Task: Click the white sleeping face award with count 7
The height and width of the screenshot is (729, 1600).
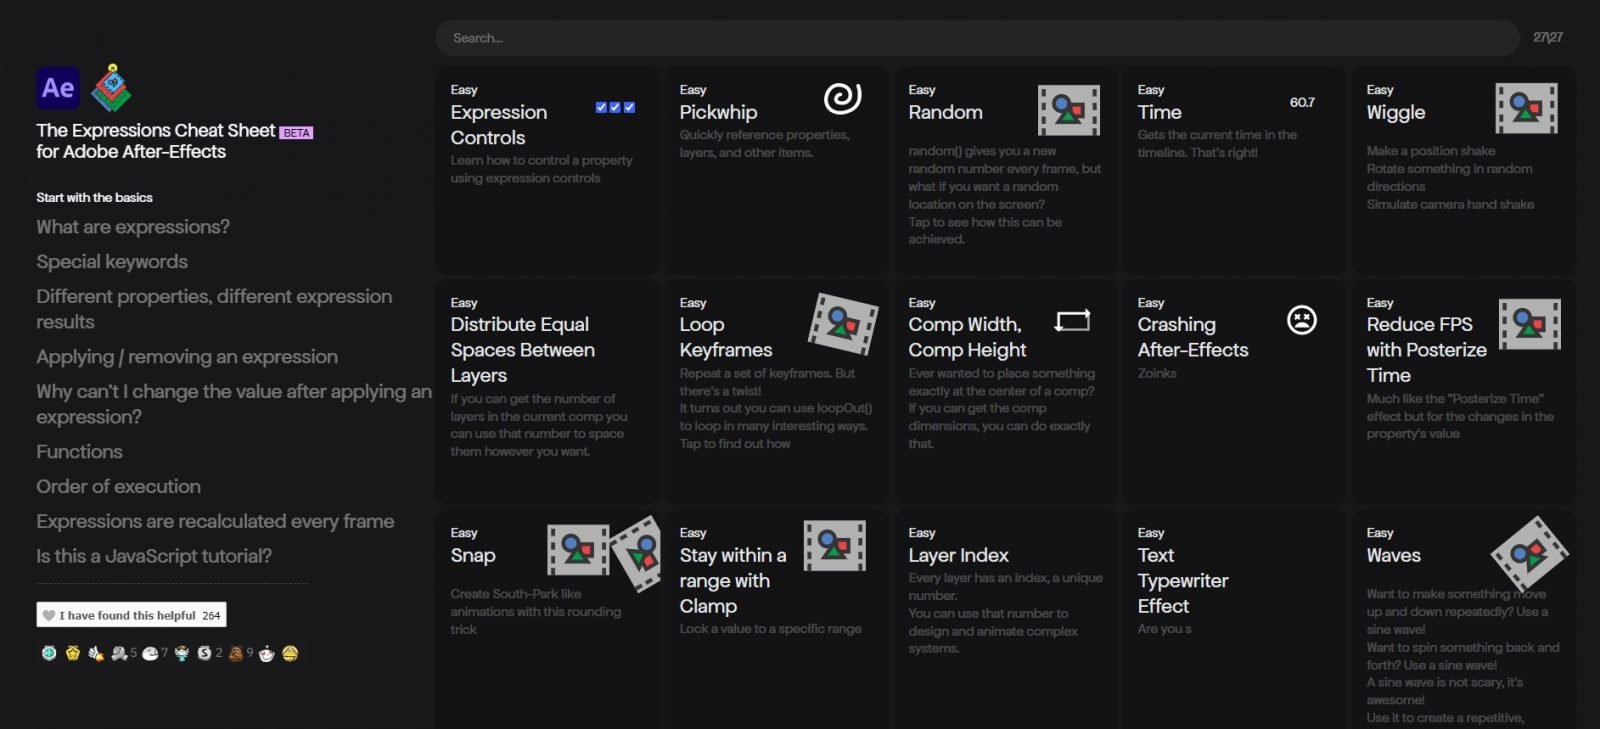Action: [x=150, y=653]
